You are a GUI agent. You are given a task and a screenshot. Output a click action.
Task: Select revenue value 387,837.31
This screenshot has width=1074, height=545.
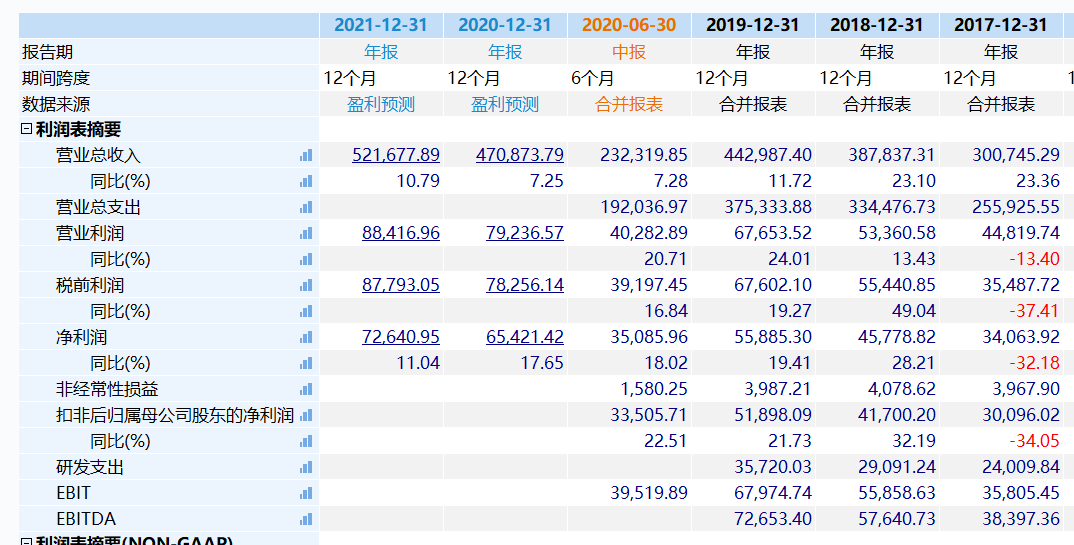892,155
